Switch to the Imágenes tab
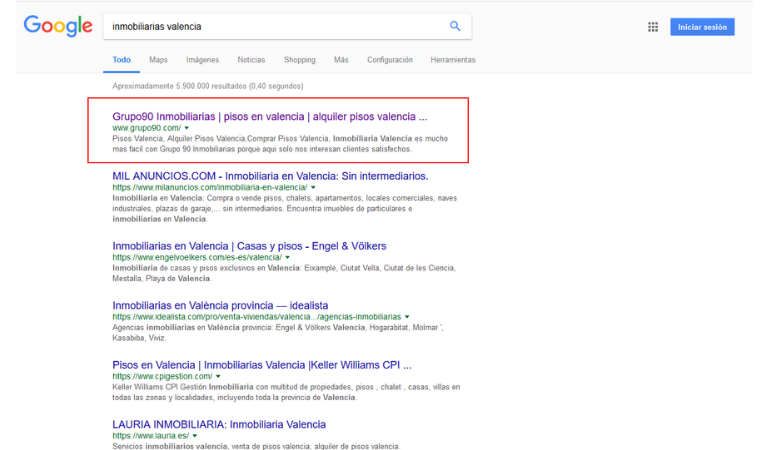The width and height of the screenshot is (768, 450). pyautogui.click(x=202, y=60)
